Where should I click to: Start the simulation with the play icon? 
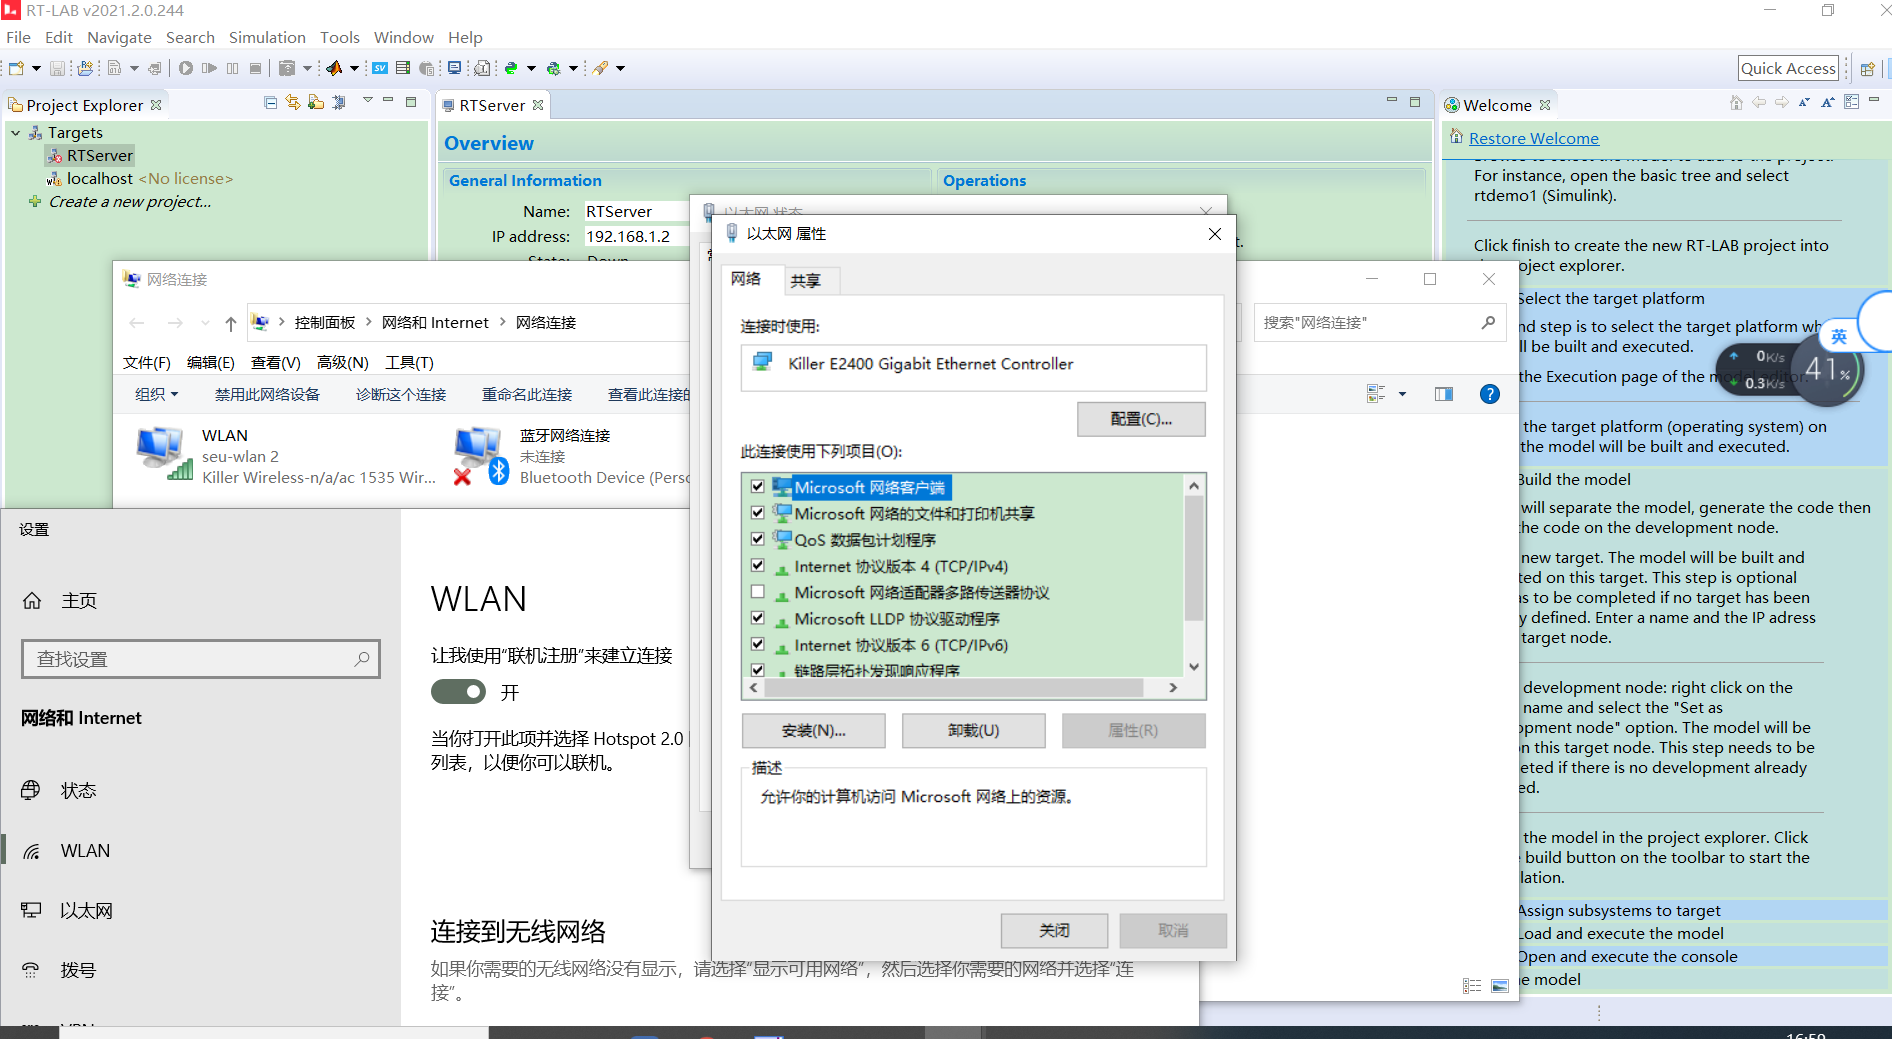(186, 68)
